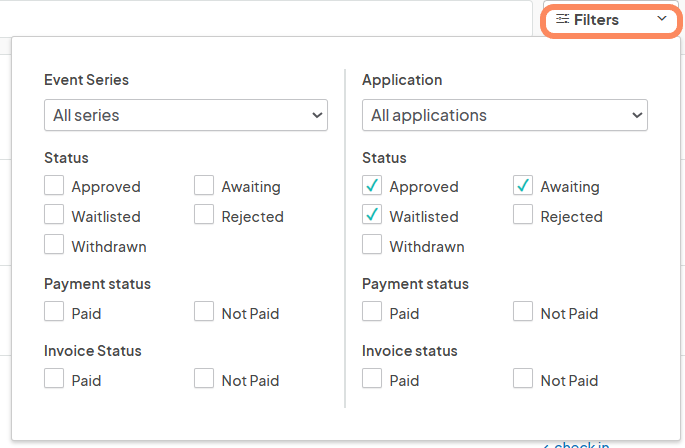The height and width of the screenshot is (448, 685).
Task: Uncheck Awaiting under Application Status
Action: tap(523, 185)
